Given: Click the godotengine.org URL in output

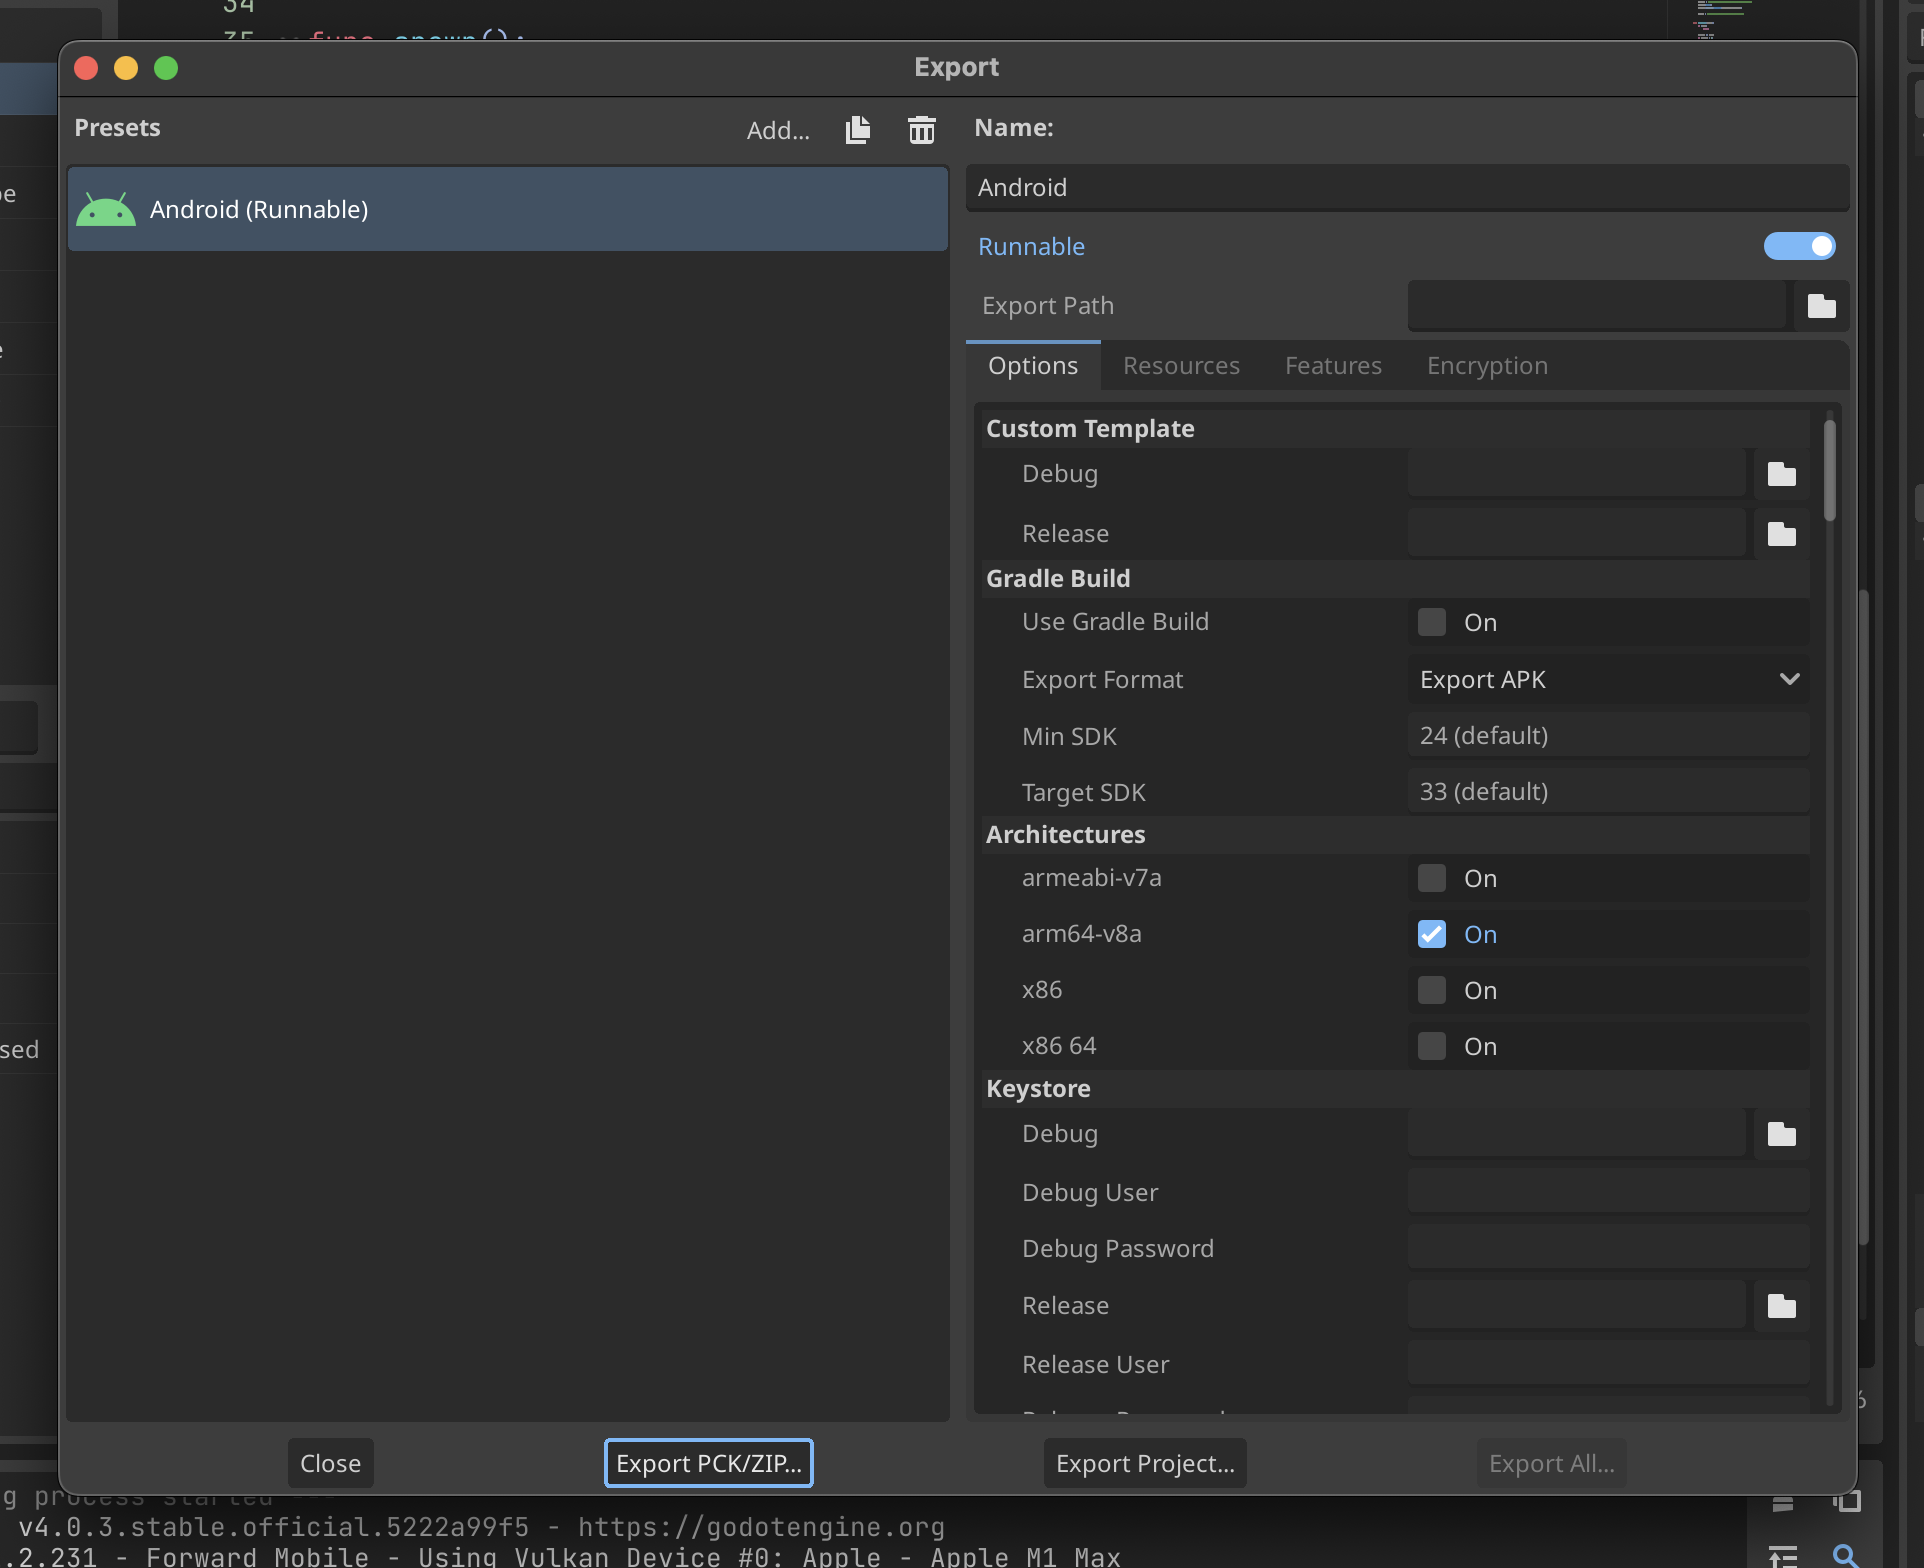Looking at the screenshot, I should (x=761, y=1527).
